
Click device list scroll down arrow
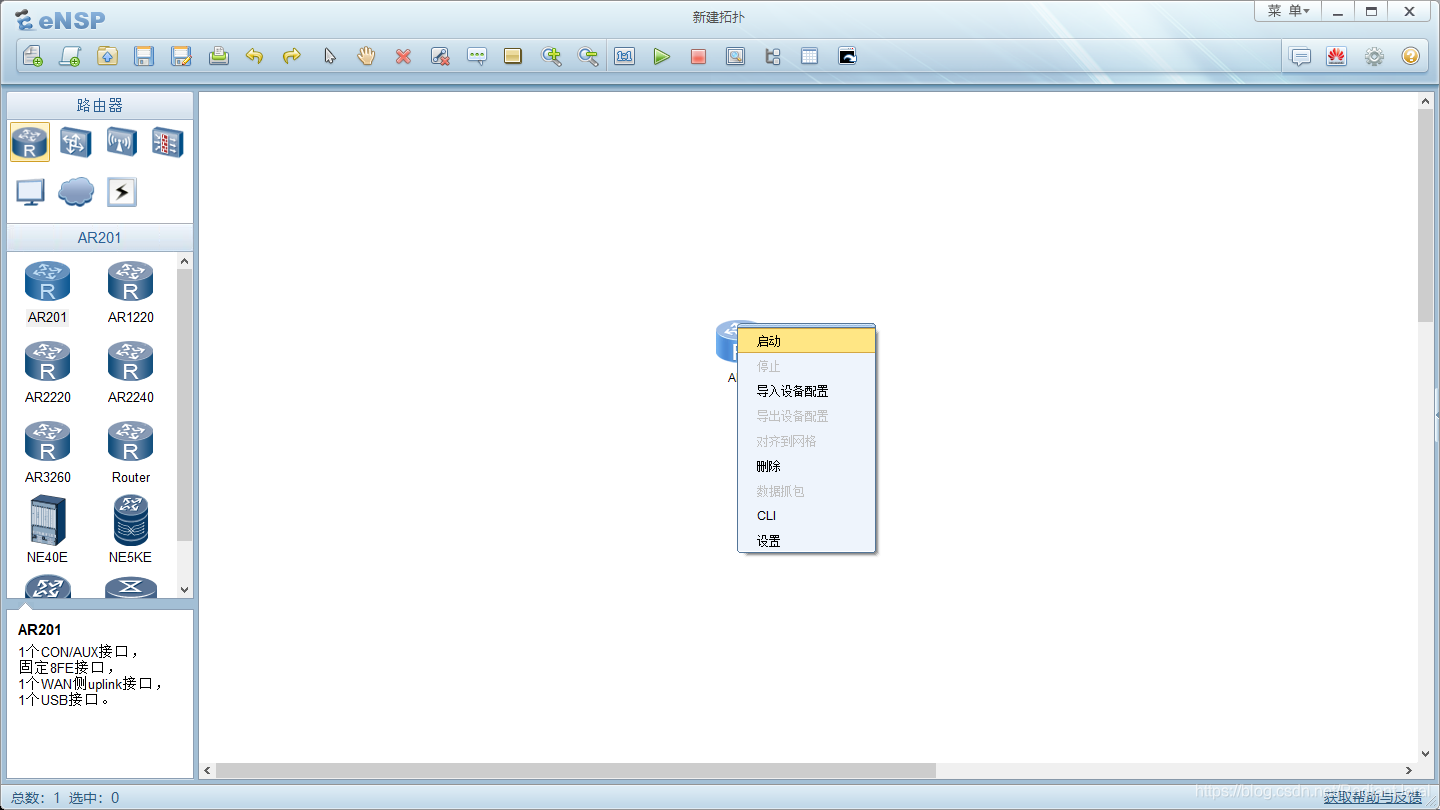[184, 590]
